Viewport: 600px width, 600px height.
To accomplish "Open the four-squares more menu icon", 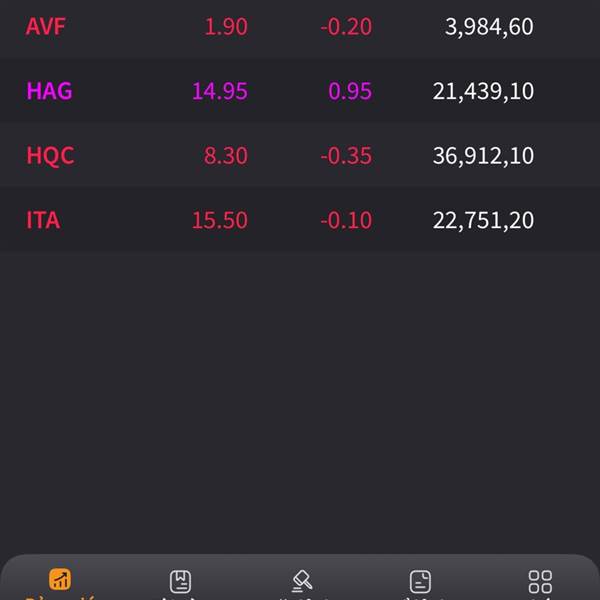I will [x=540, y=582].
